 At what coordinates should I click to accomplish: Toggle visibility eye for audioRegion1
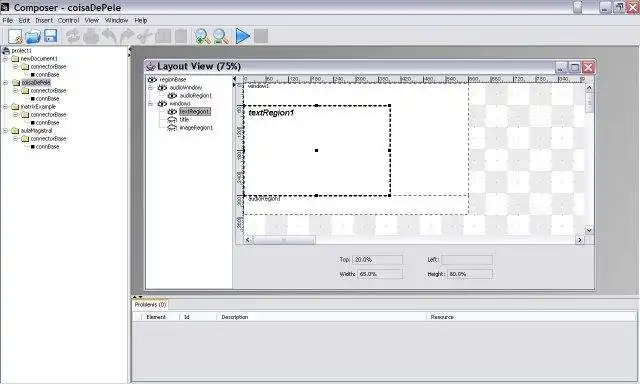[172, 96]
